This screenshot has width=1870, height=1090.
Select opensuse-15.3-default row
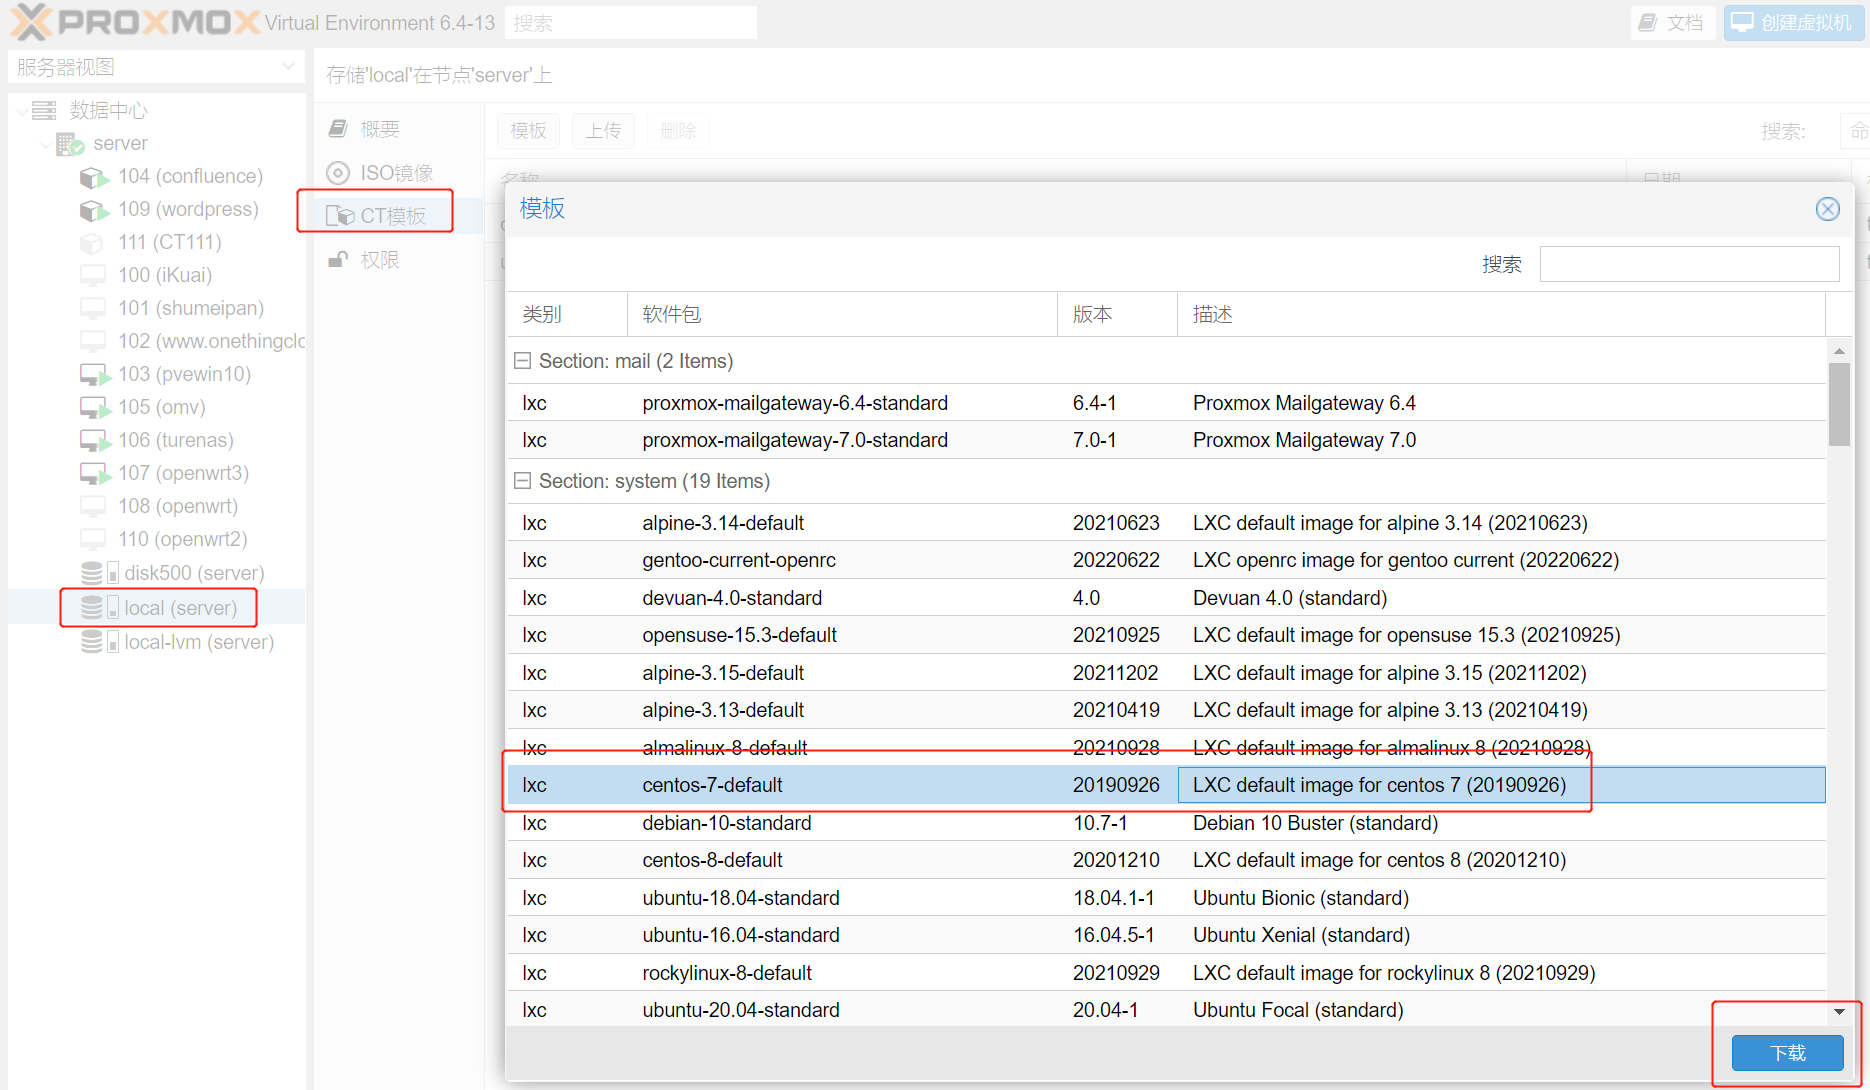1166,635
